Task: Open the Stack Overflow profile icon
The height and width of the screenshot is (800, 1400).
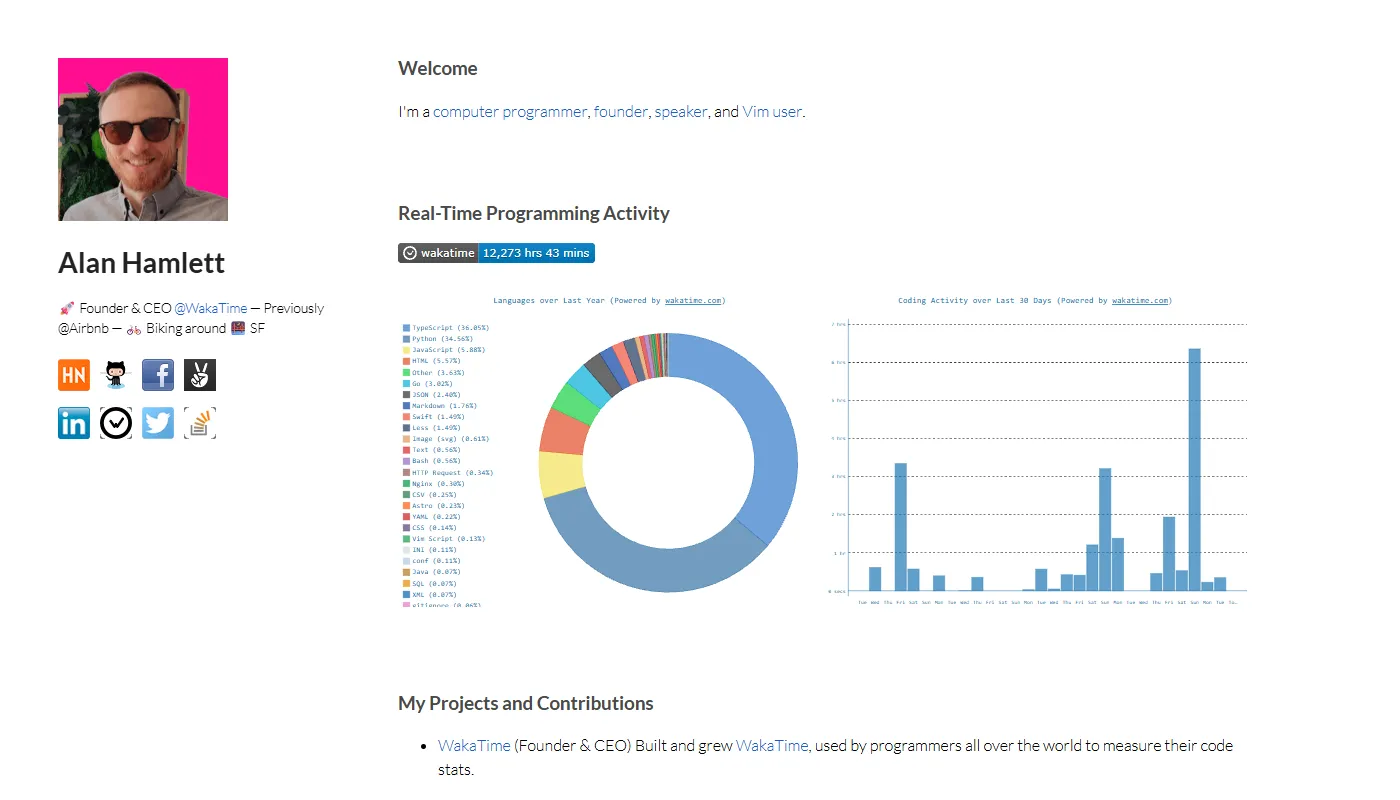Action: click(200, 423)
